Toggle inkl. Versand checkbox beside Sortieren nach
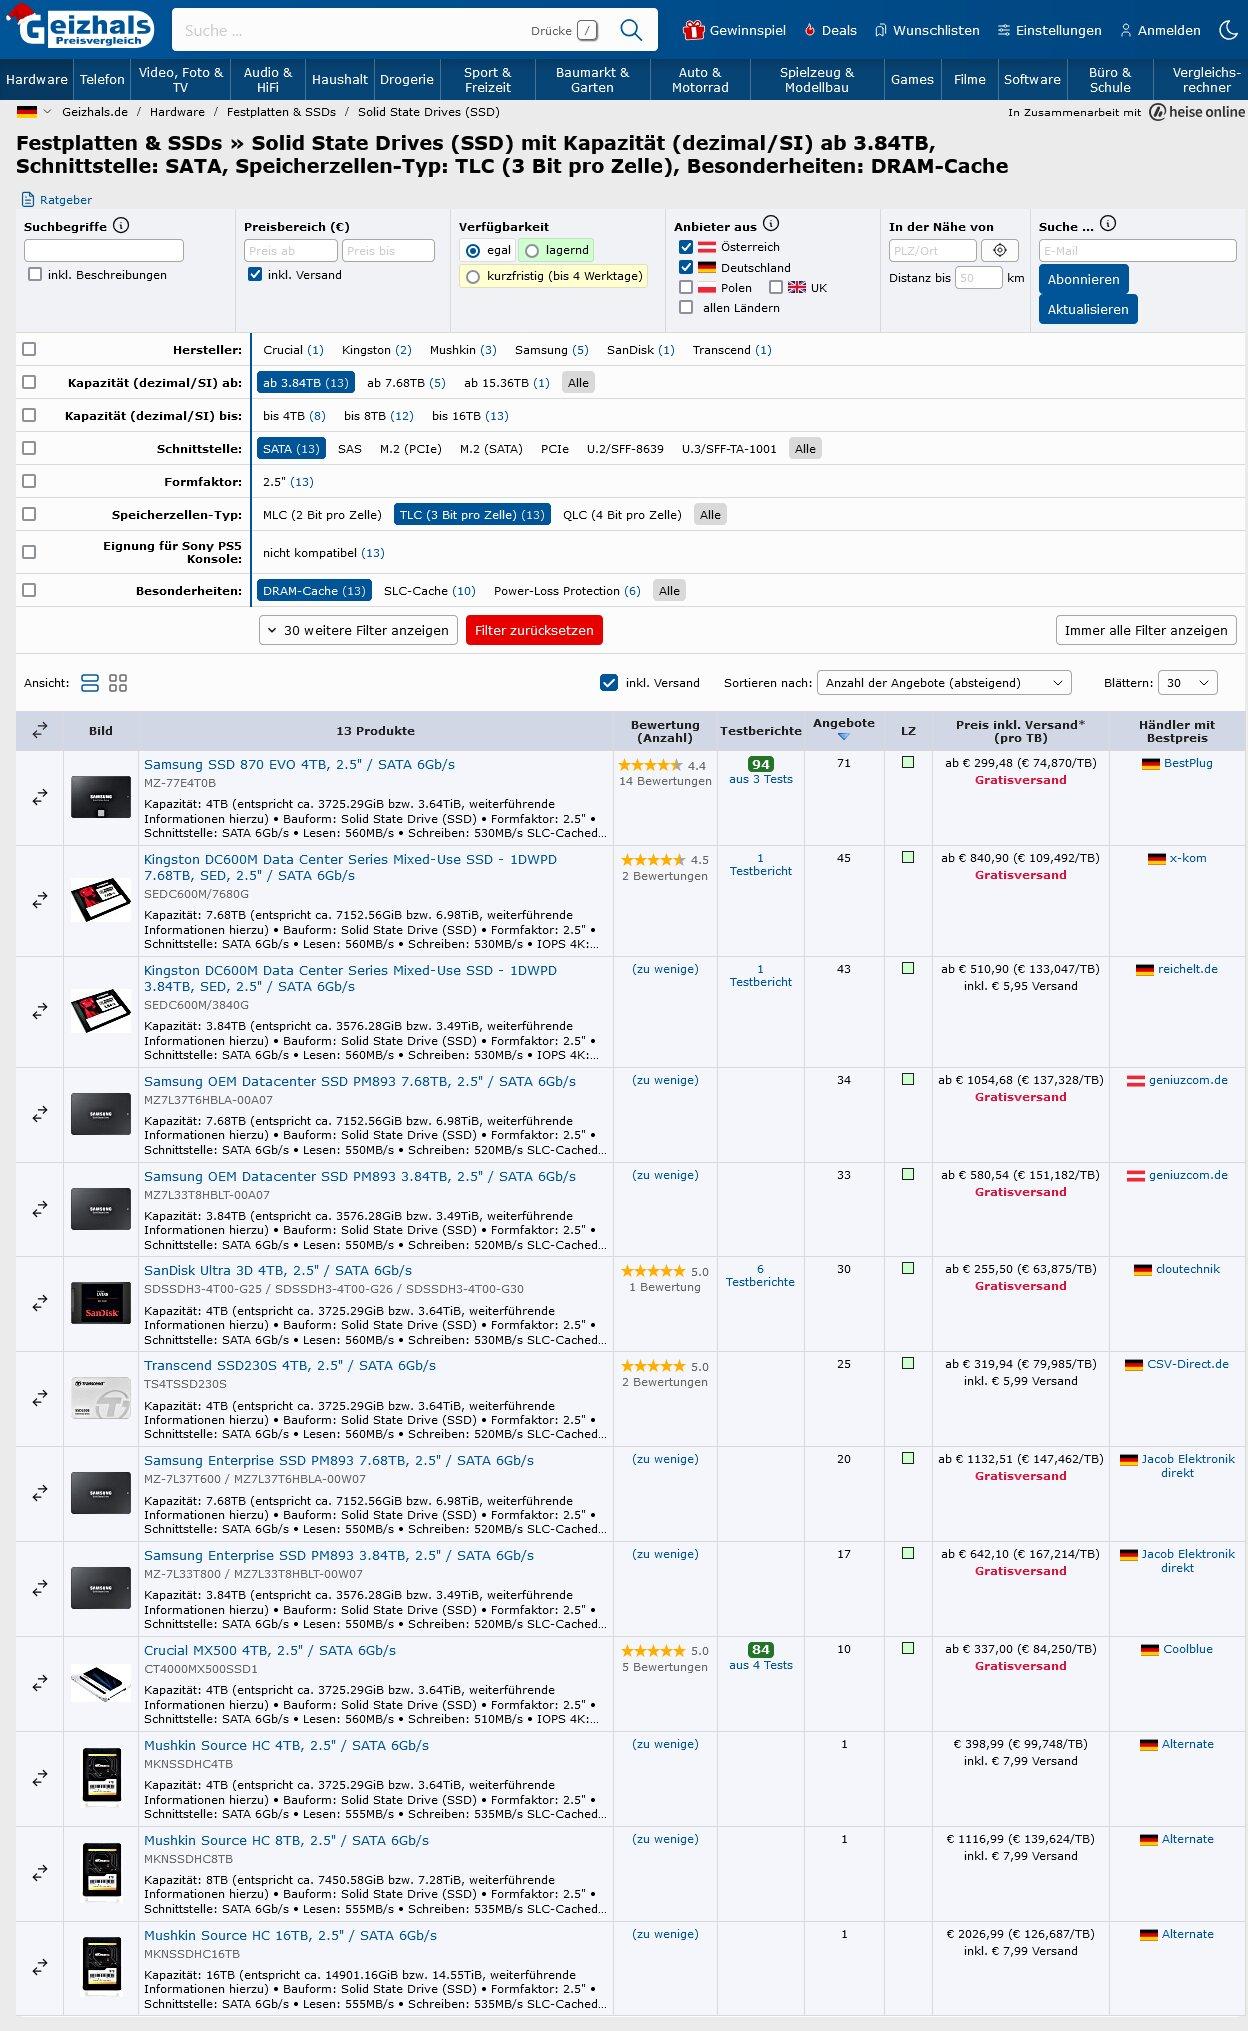The height and width of the screenshot is (2031, 1248). [x=609, y=683]
